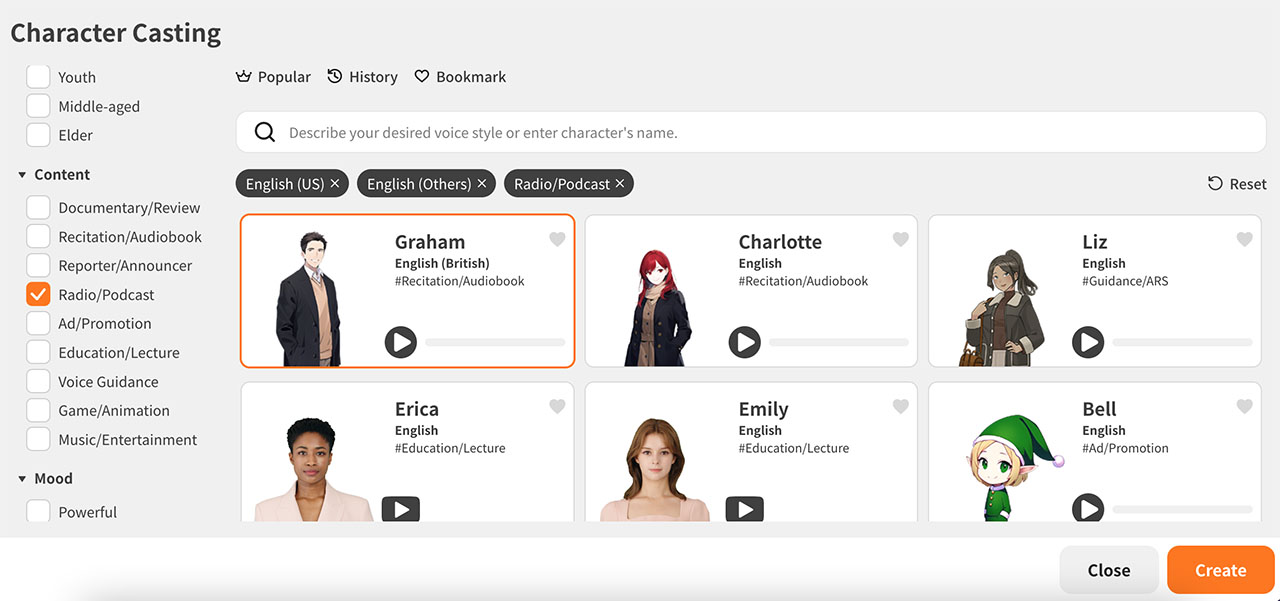Remove the English (Others) filter chip
This screenshot has height=601, width=1280.
click(482, 184)
